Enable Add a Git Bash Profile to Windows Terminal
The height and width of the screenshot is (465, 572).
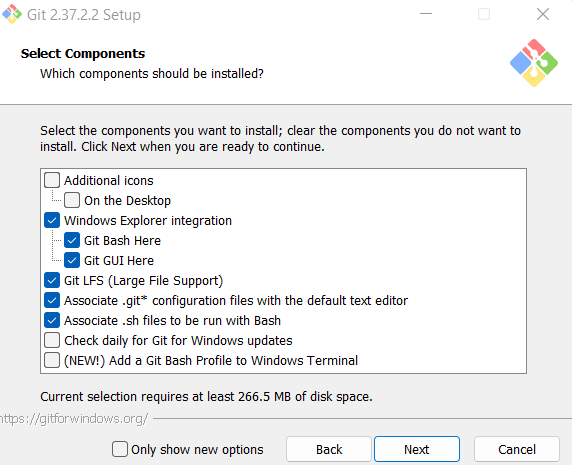coord(52,360)
